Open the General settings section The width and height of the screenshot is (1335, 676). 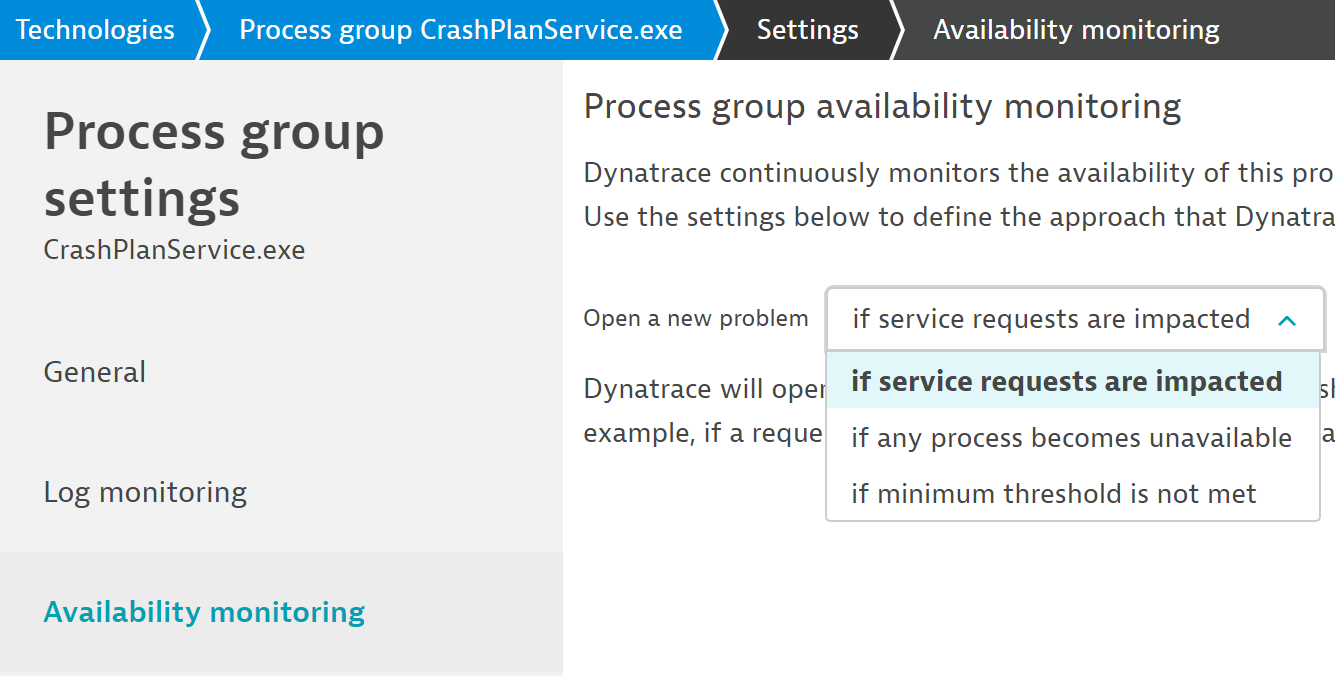coord(95,372)
